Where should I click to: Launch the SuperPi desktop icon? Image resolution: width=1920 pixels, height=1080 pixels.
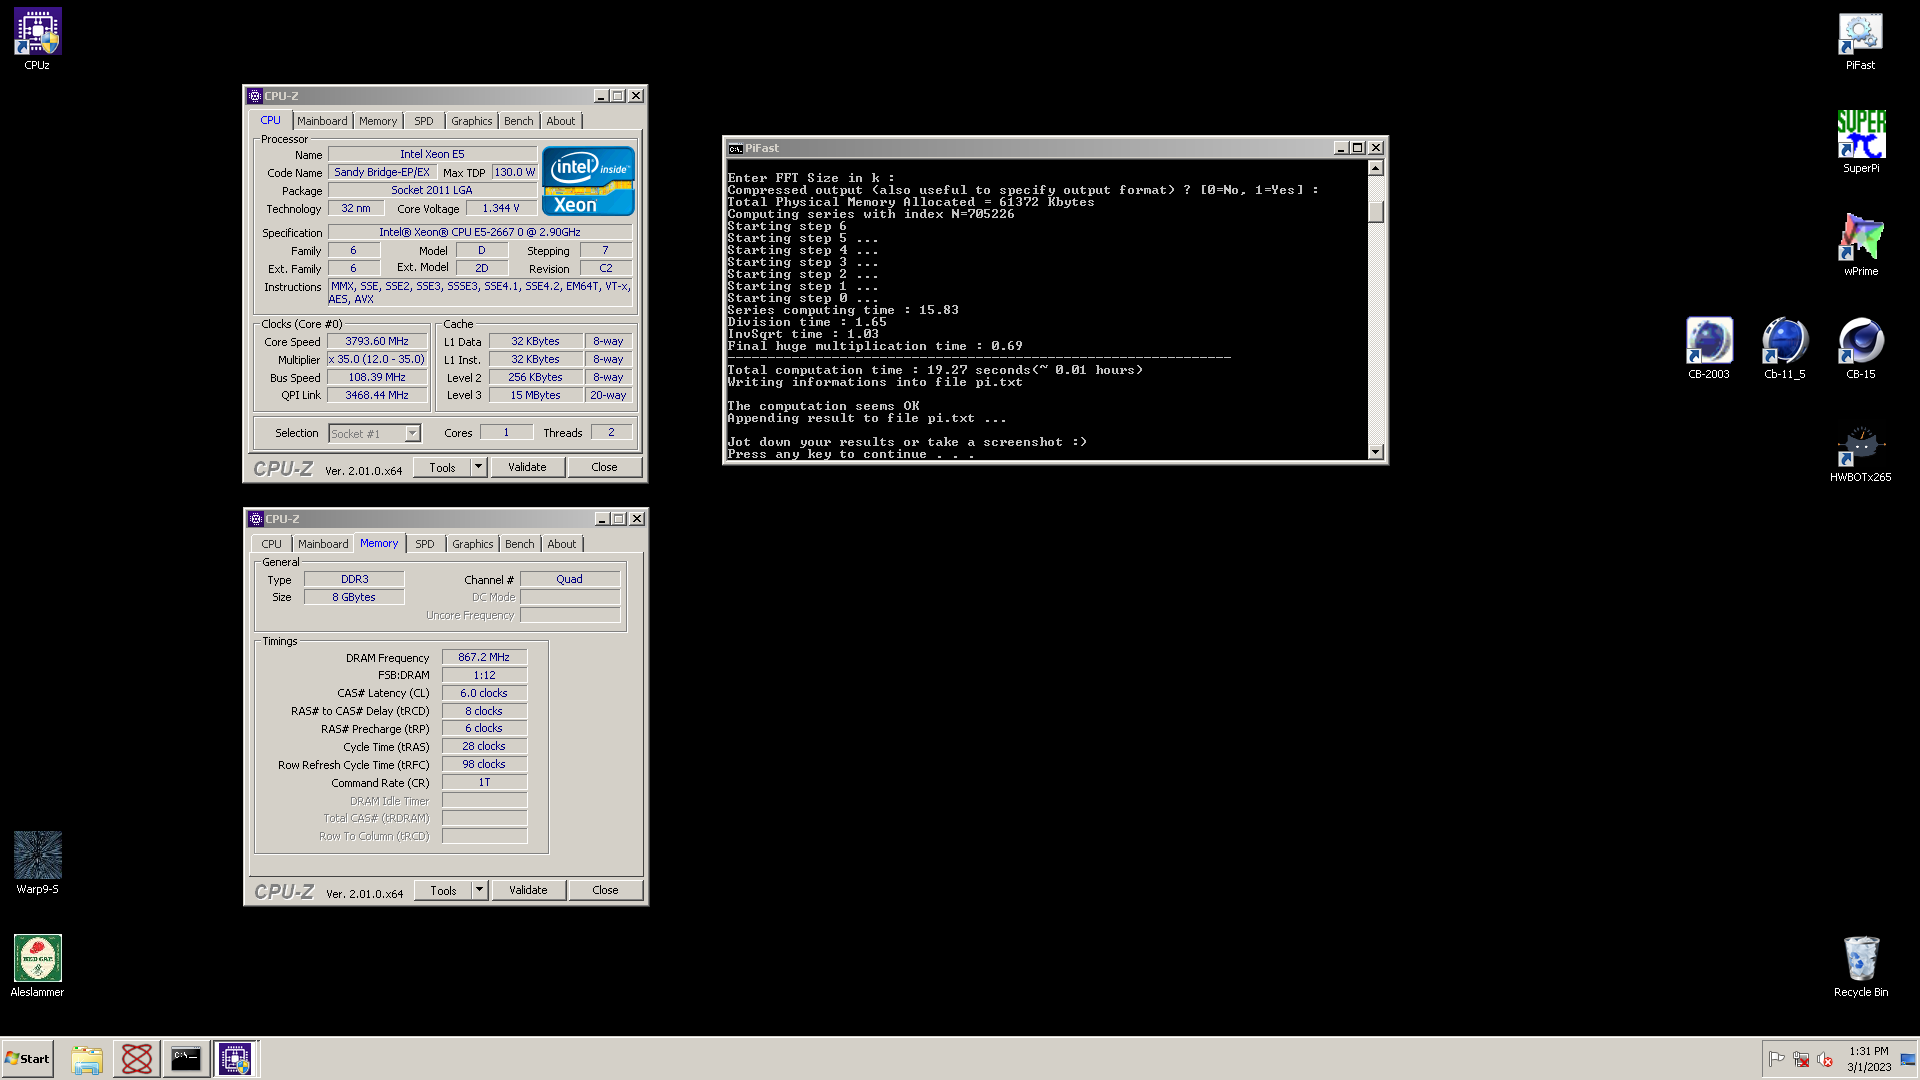(x=1860, y=143)
